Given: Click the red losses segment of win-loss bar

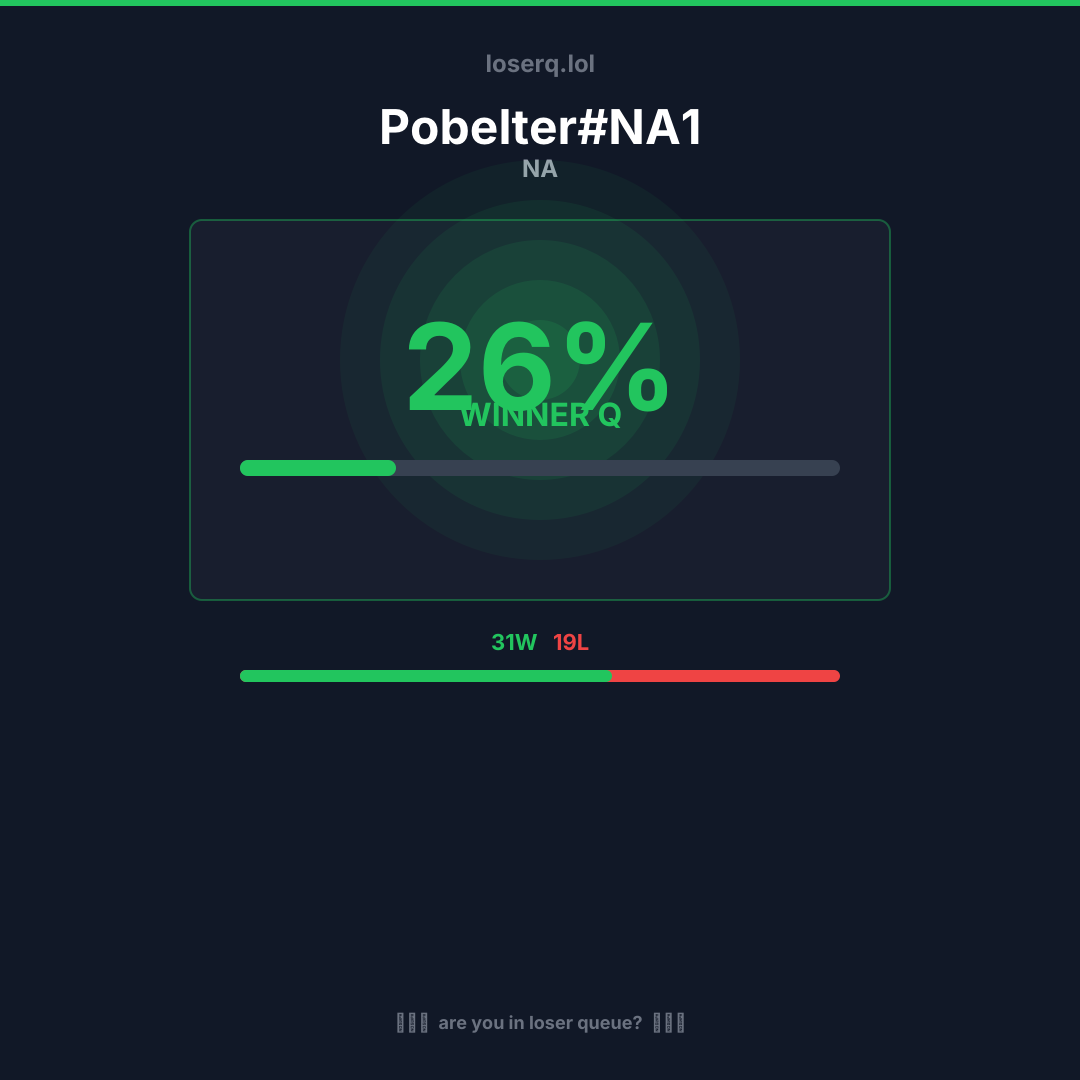Looking at the screenshot, I should click(725, 676).
